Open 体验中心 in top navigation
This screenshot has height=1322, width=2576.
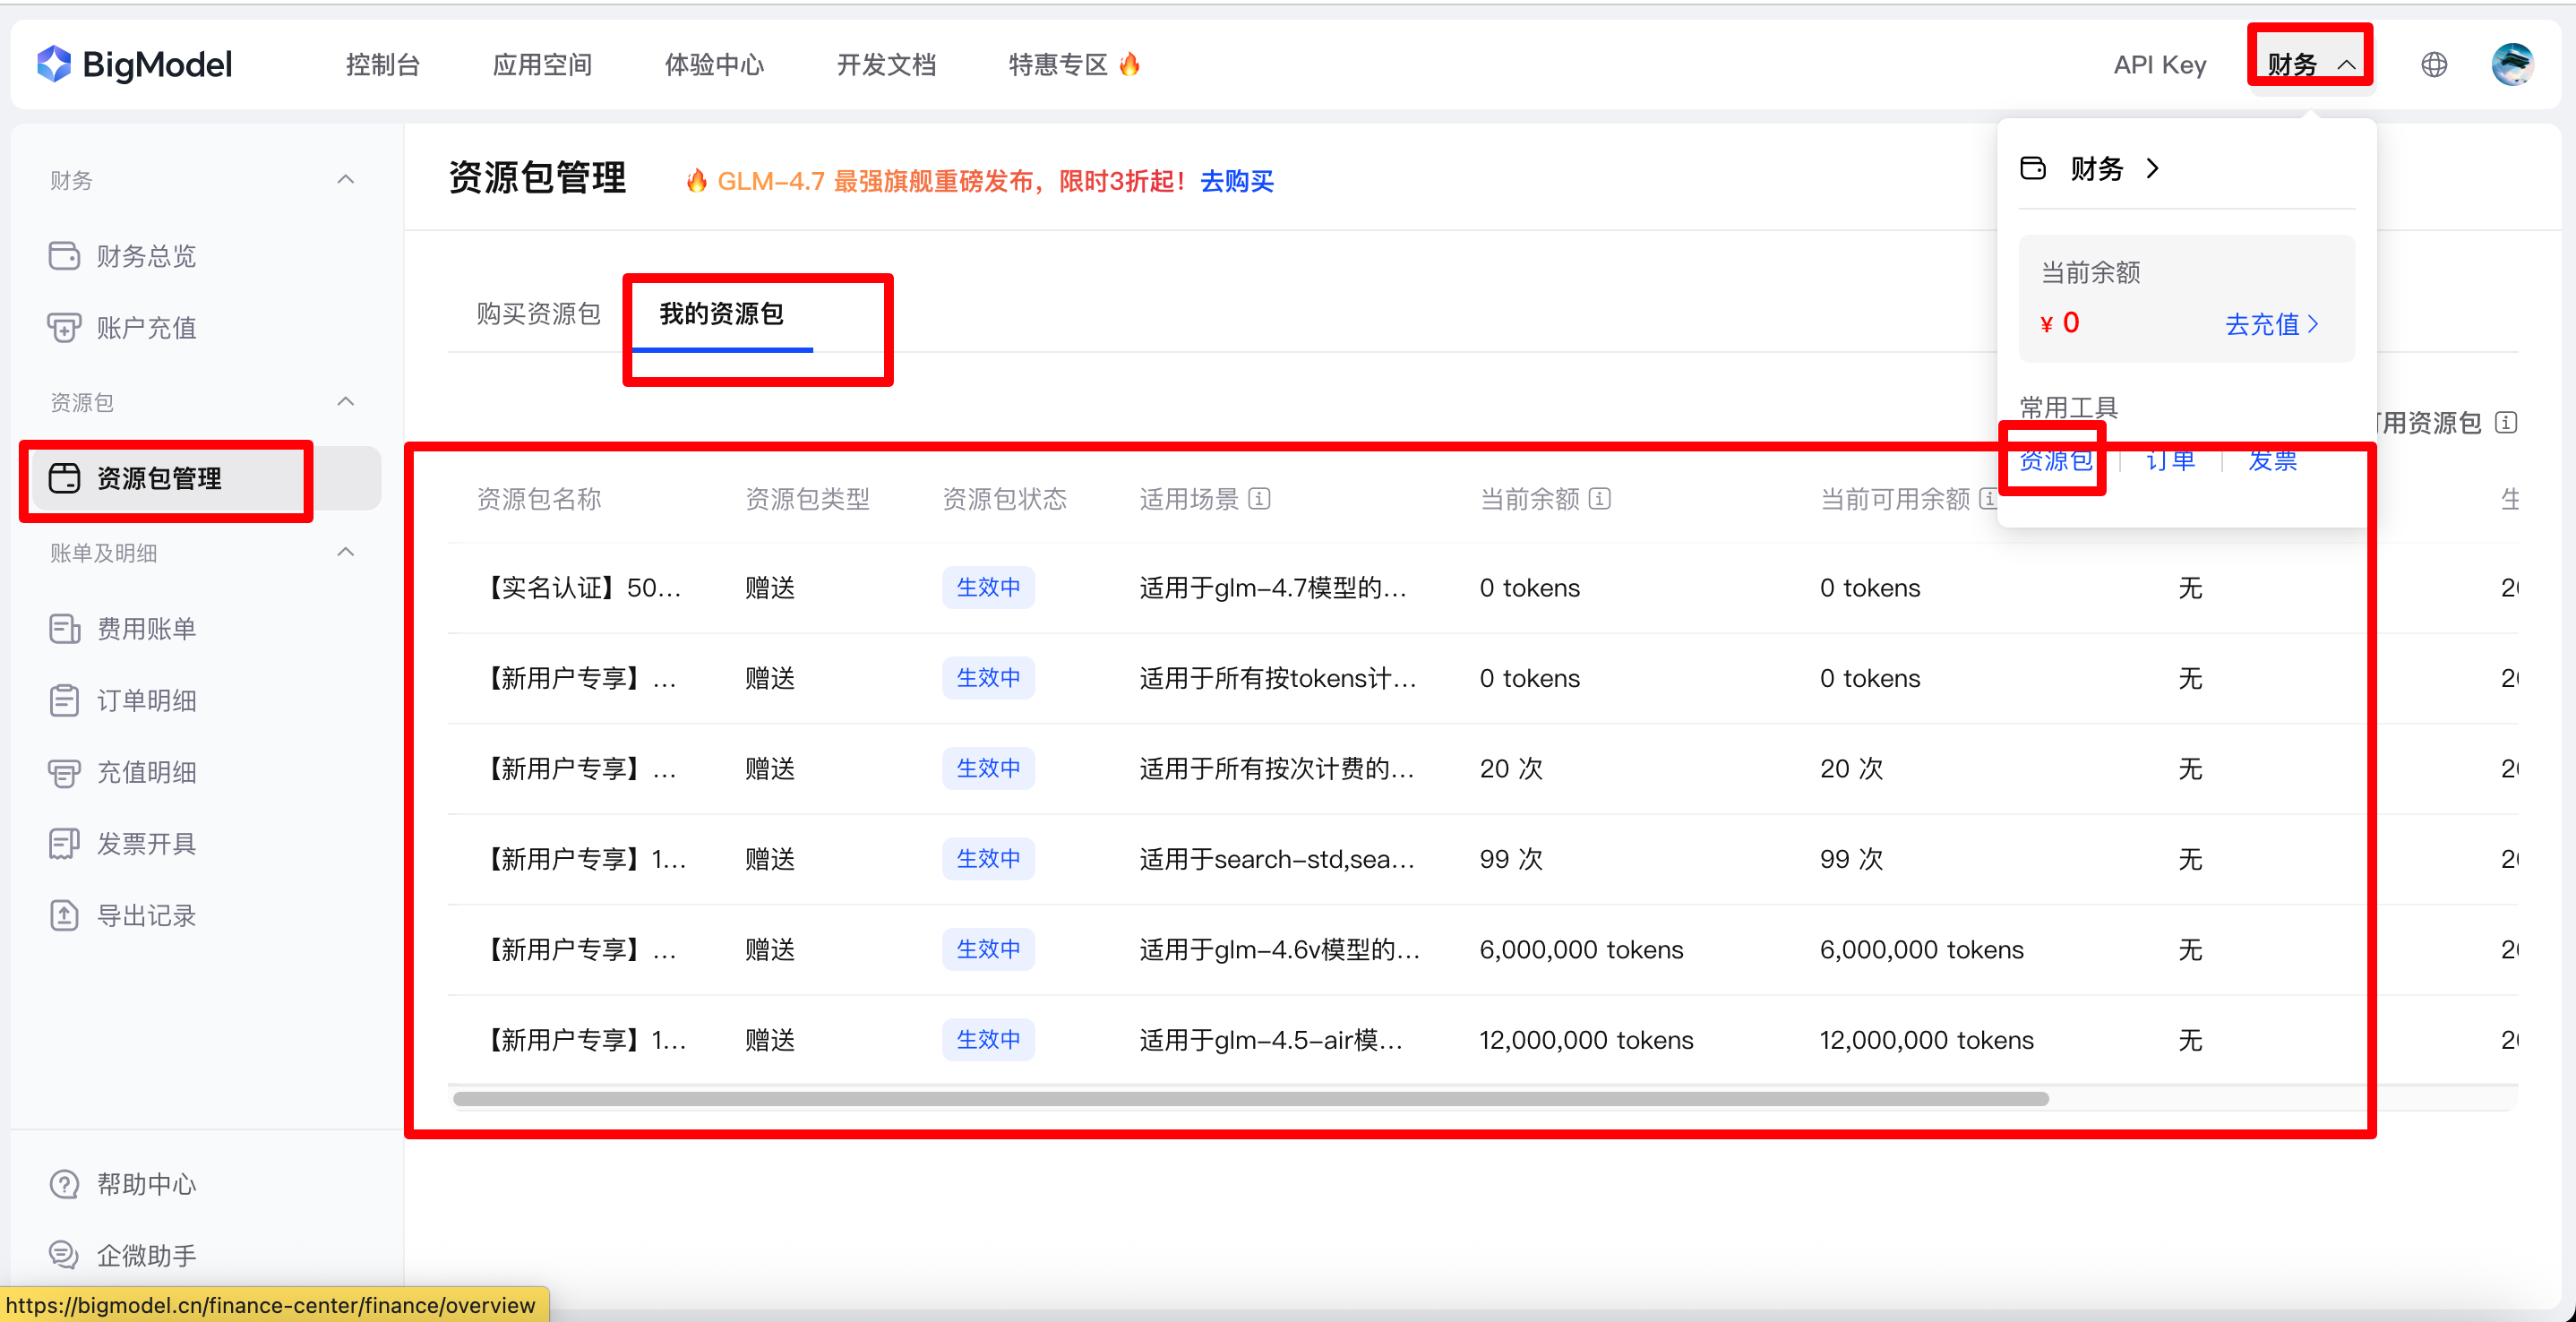714,65
